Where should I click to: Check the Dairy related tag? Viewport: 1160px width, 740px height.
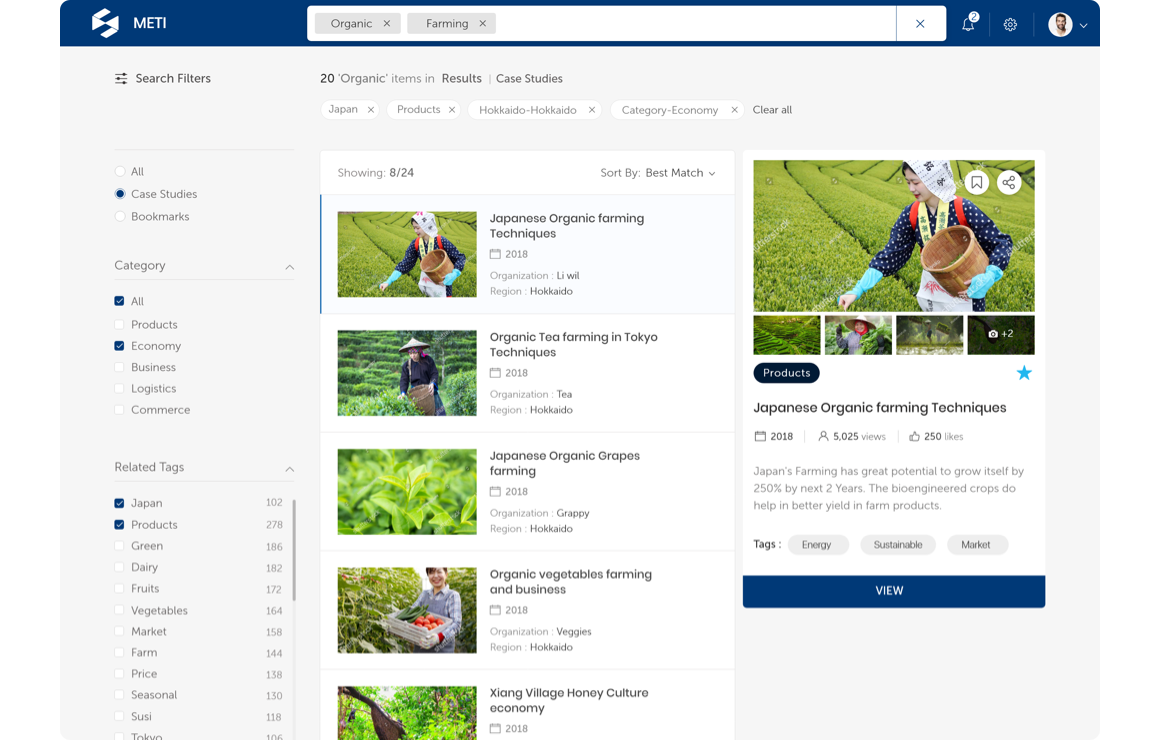pyautogui.click(x=119, y=567)
